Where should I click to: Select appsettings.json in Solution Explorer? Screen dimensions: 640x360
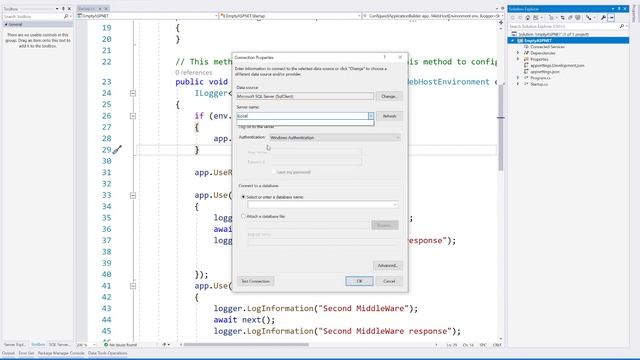(x=545, y=71)
